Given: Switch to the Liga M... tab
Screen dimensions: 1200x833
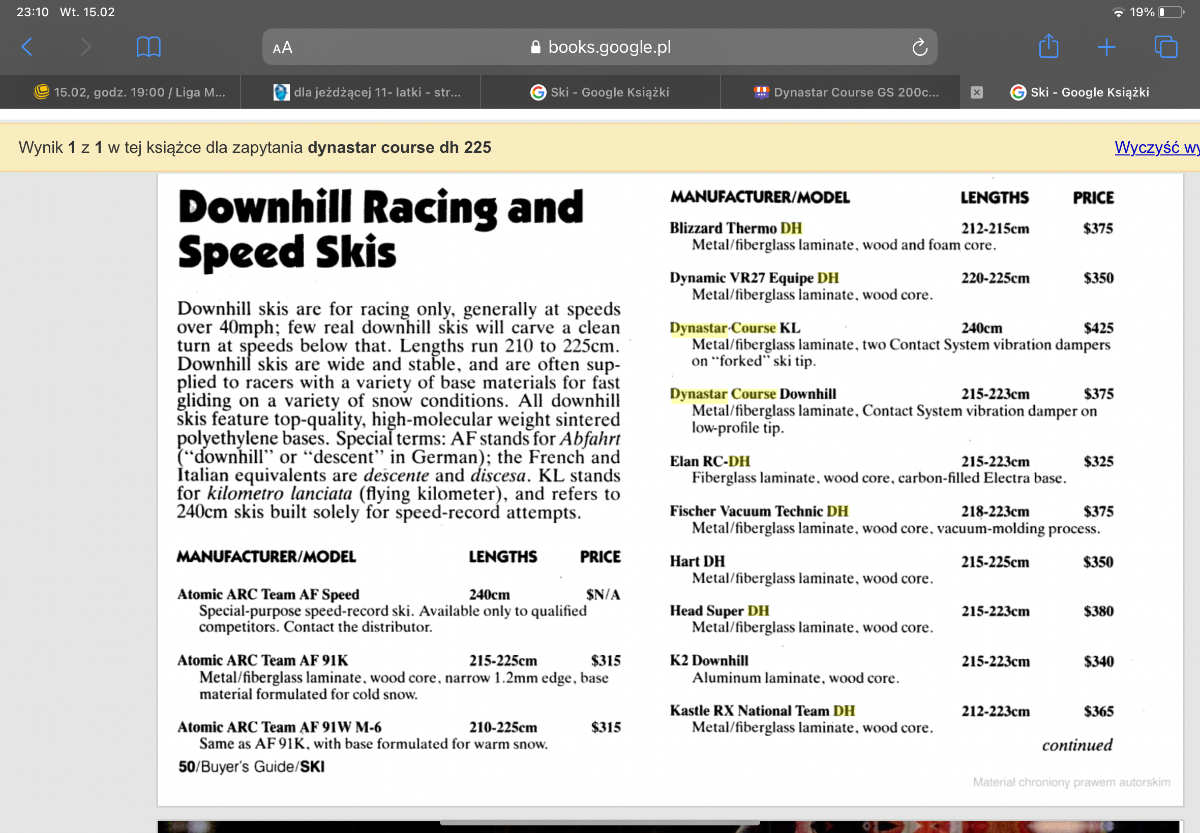Looking at the screenshot, I should pos(130,92).
